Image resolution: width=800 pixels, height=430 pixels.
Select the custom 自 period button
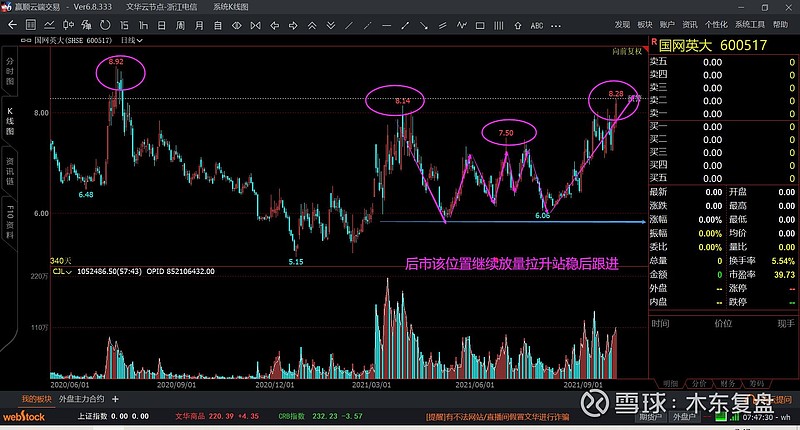pos(218,25)
